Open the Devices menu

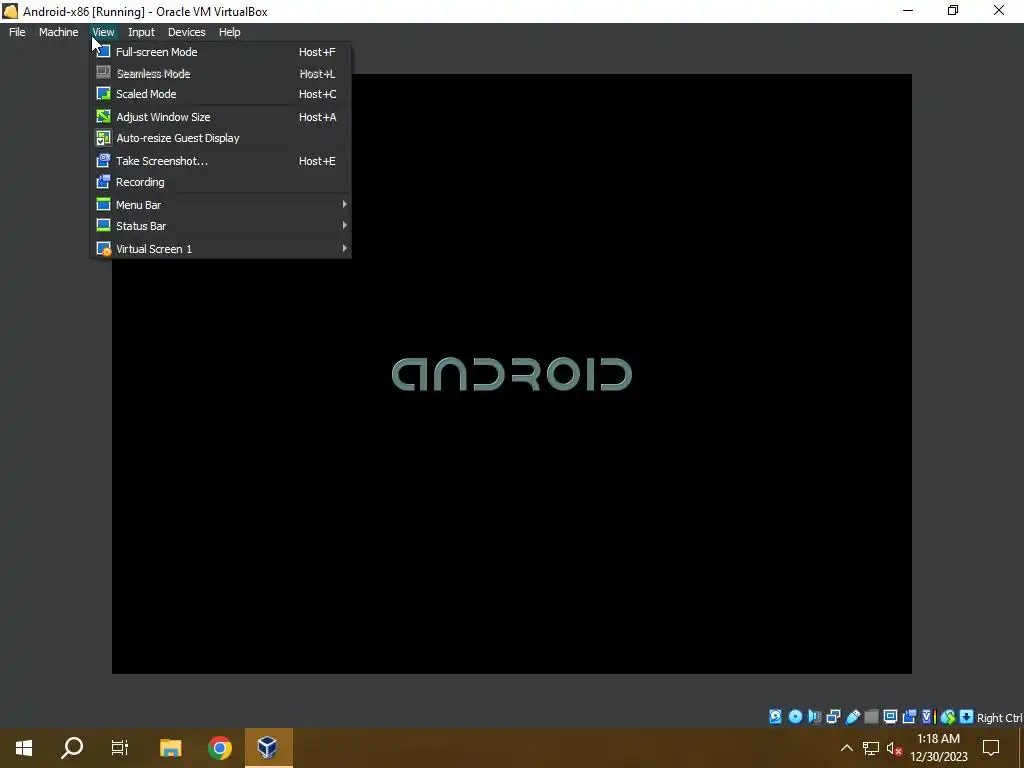186,32
